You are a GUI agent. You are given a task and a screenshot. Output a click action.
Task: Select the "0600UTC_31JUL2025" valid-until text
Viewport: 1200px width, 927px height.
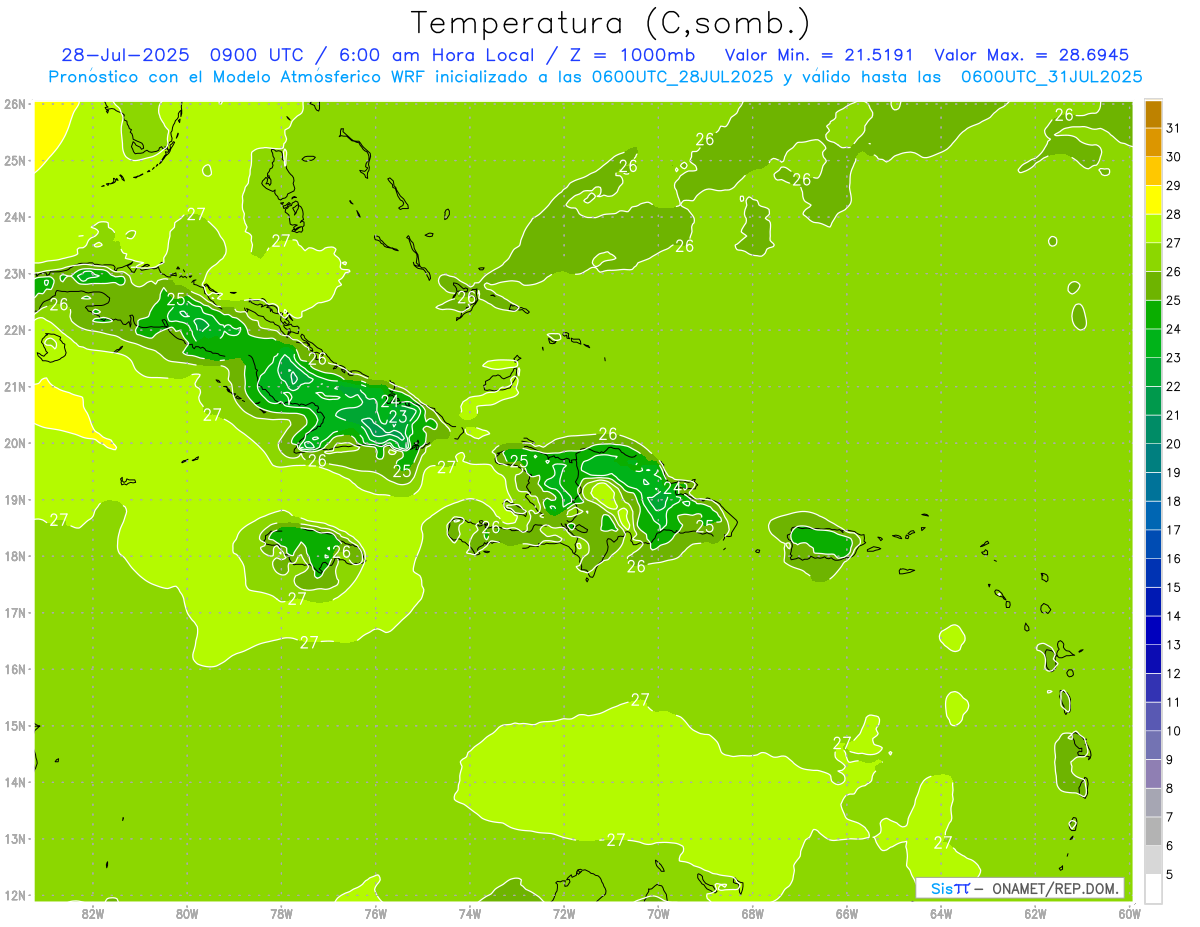[1051, 76]
